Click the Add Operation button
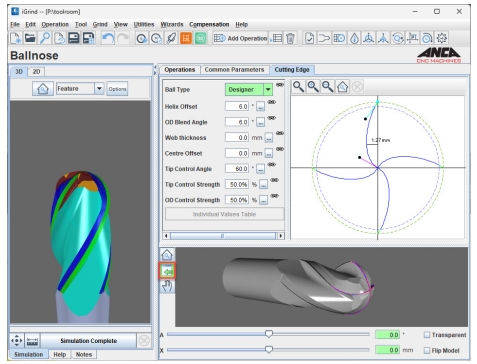477x364 pixels. pyautogui.click(x=240, y=38)
